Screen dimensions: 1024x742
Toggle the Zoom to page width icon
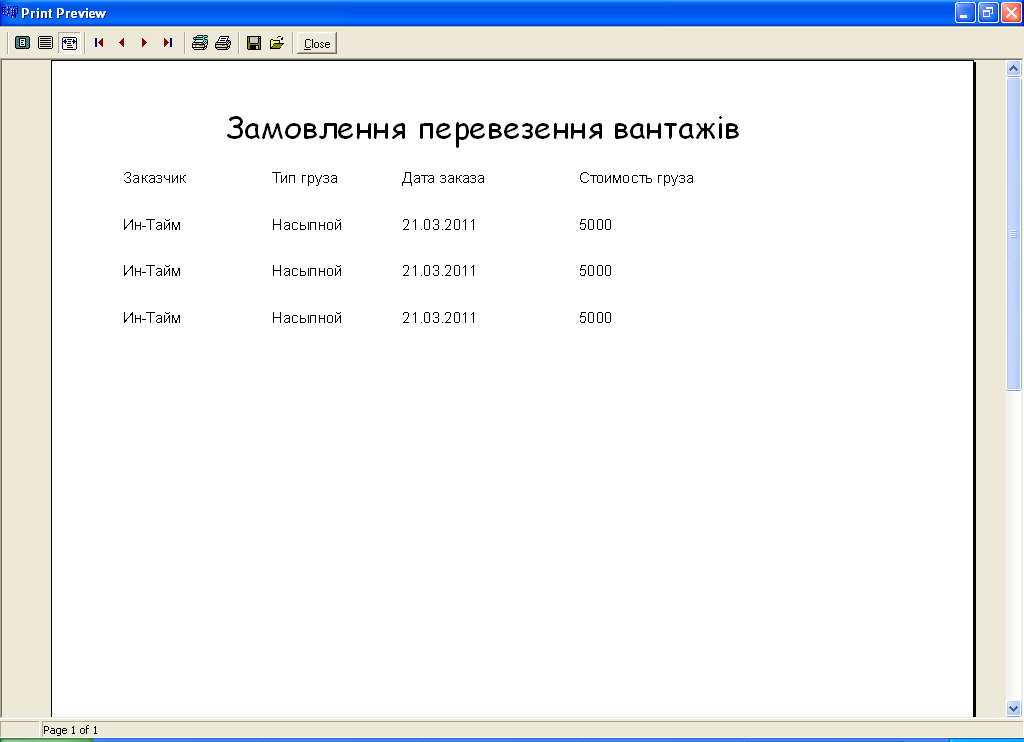tap(69, 43)
